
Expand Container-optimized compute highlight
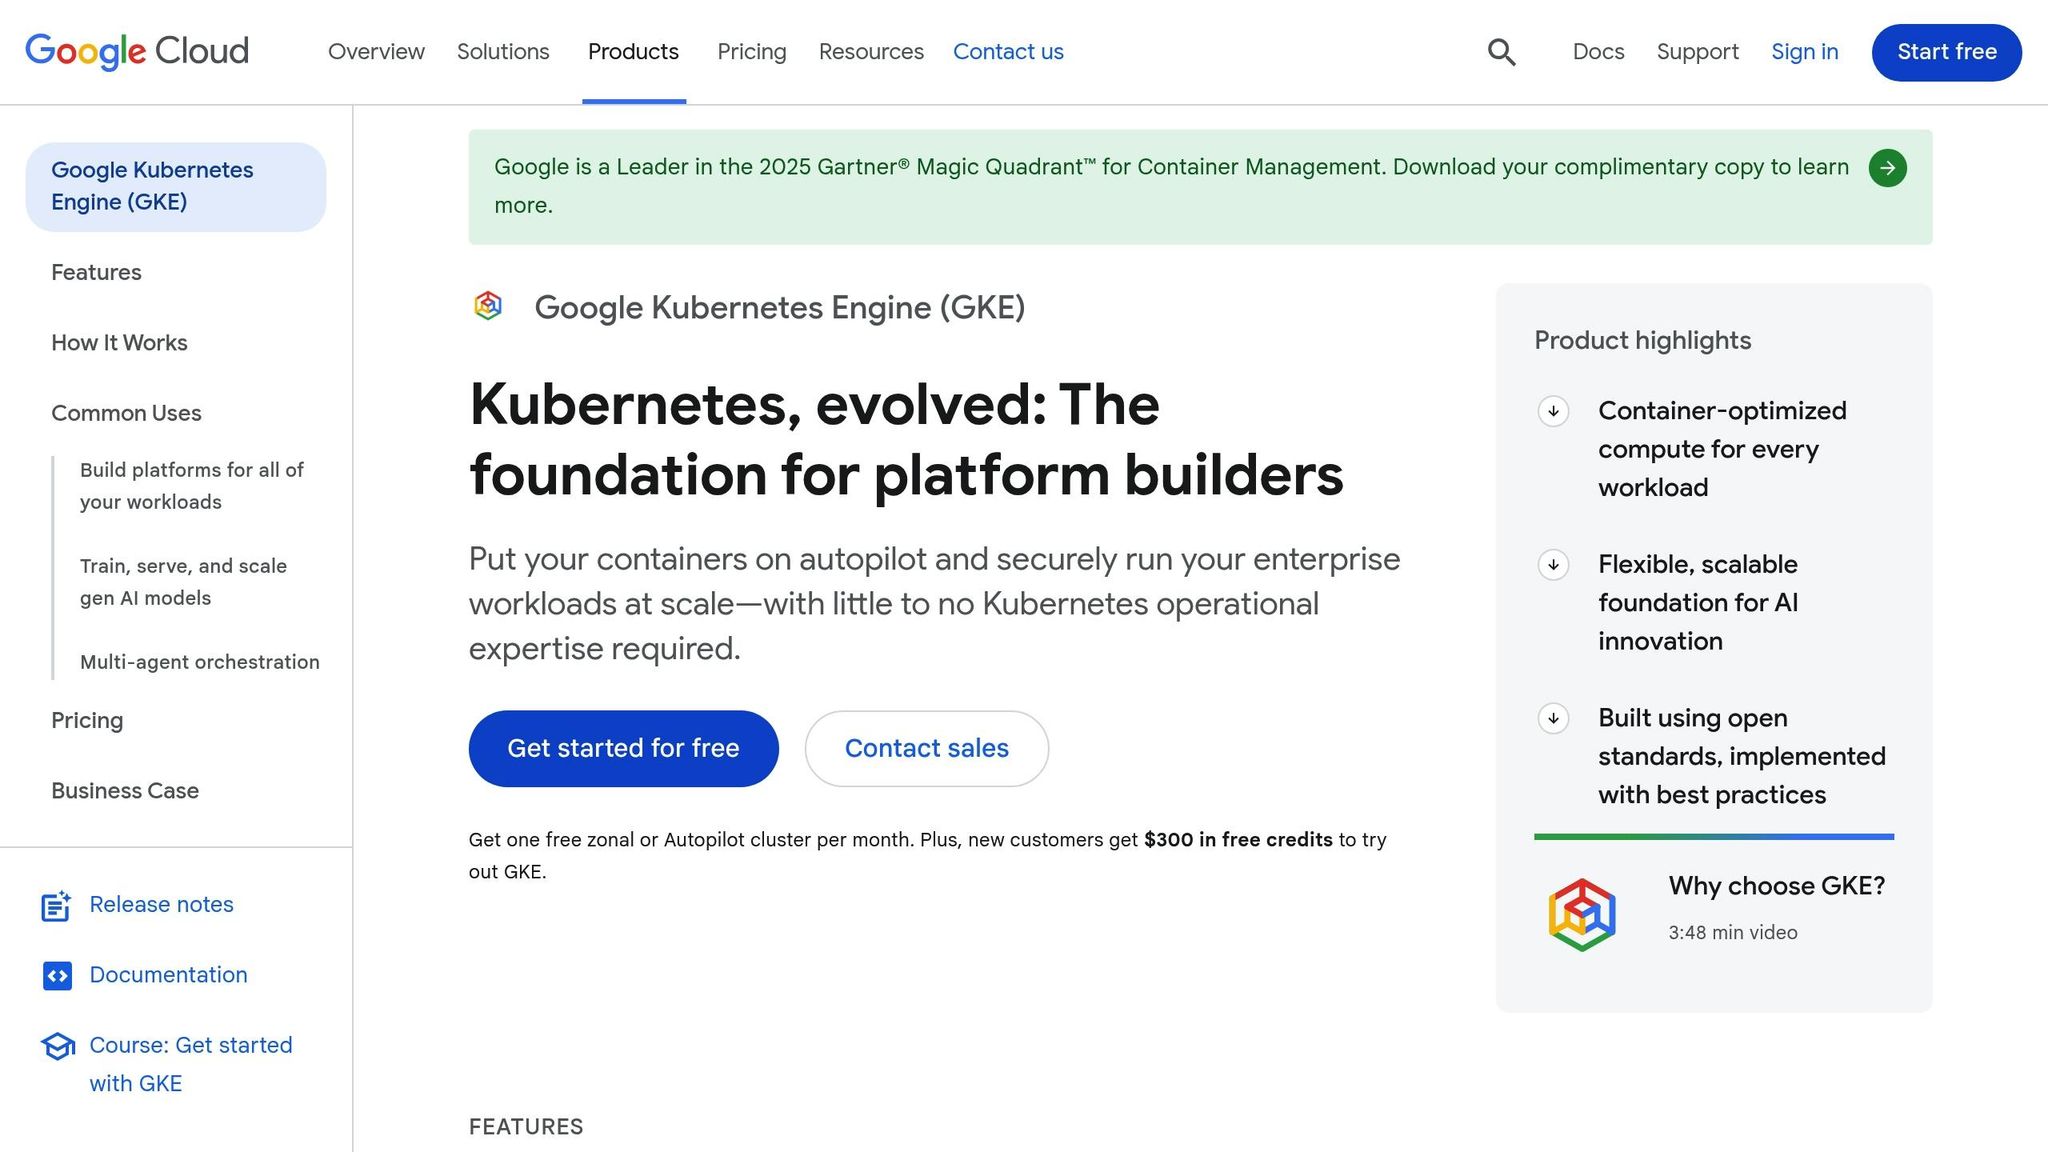tap(1552, 412)
